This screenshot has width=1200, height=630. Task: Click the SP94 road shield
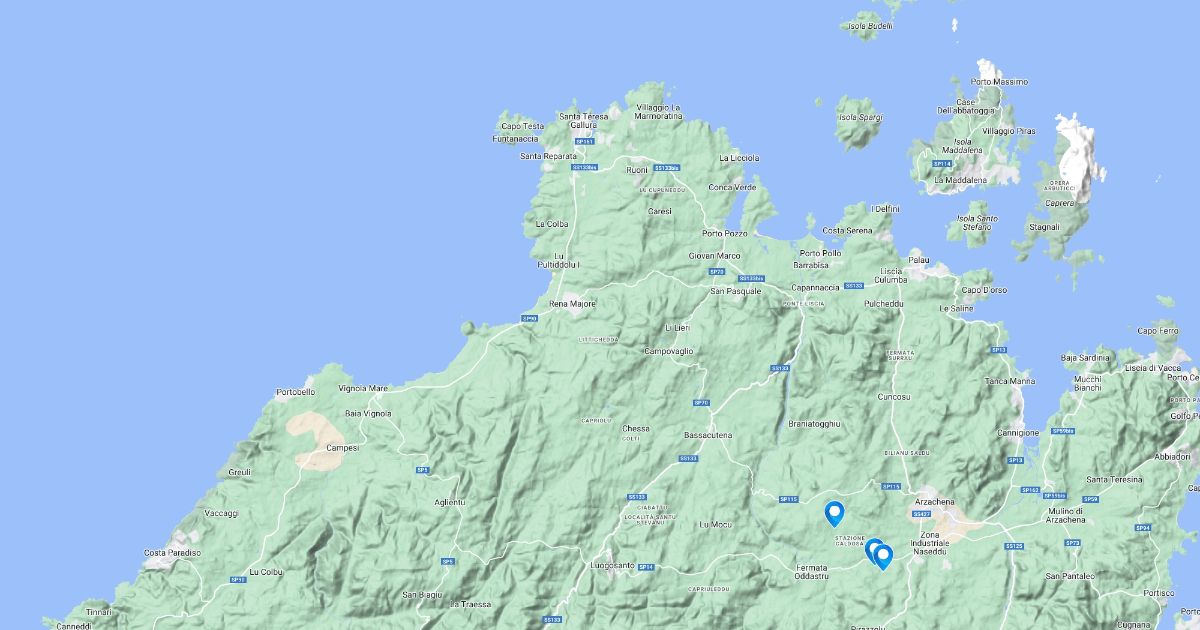1144,528
